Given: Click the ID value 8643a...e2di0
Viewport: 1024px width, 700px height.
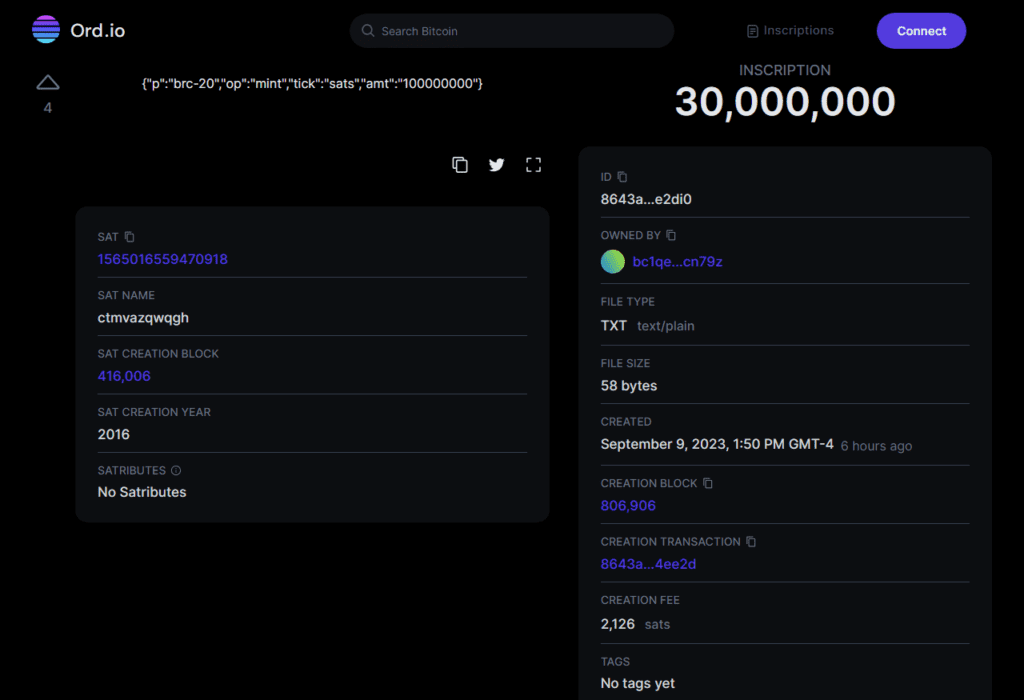Looking at the screenshot, I should click(x=646, y=199).
